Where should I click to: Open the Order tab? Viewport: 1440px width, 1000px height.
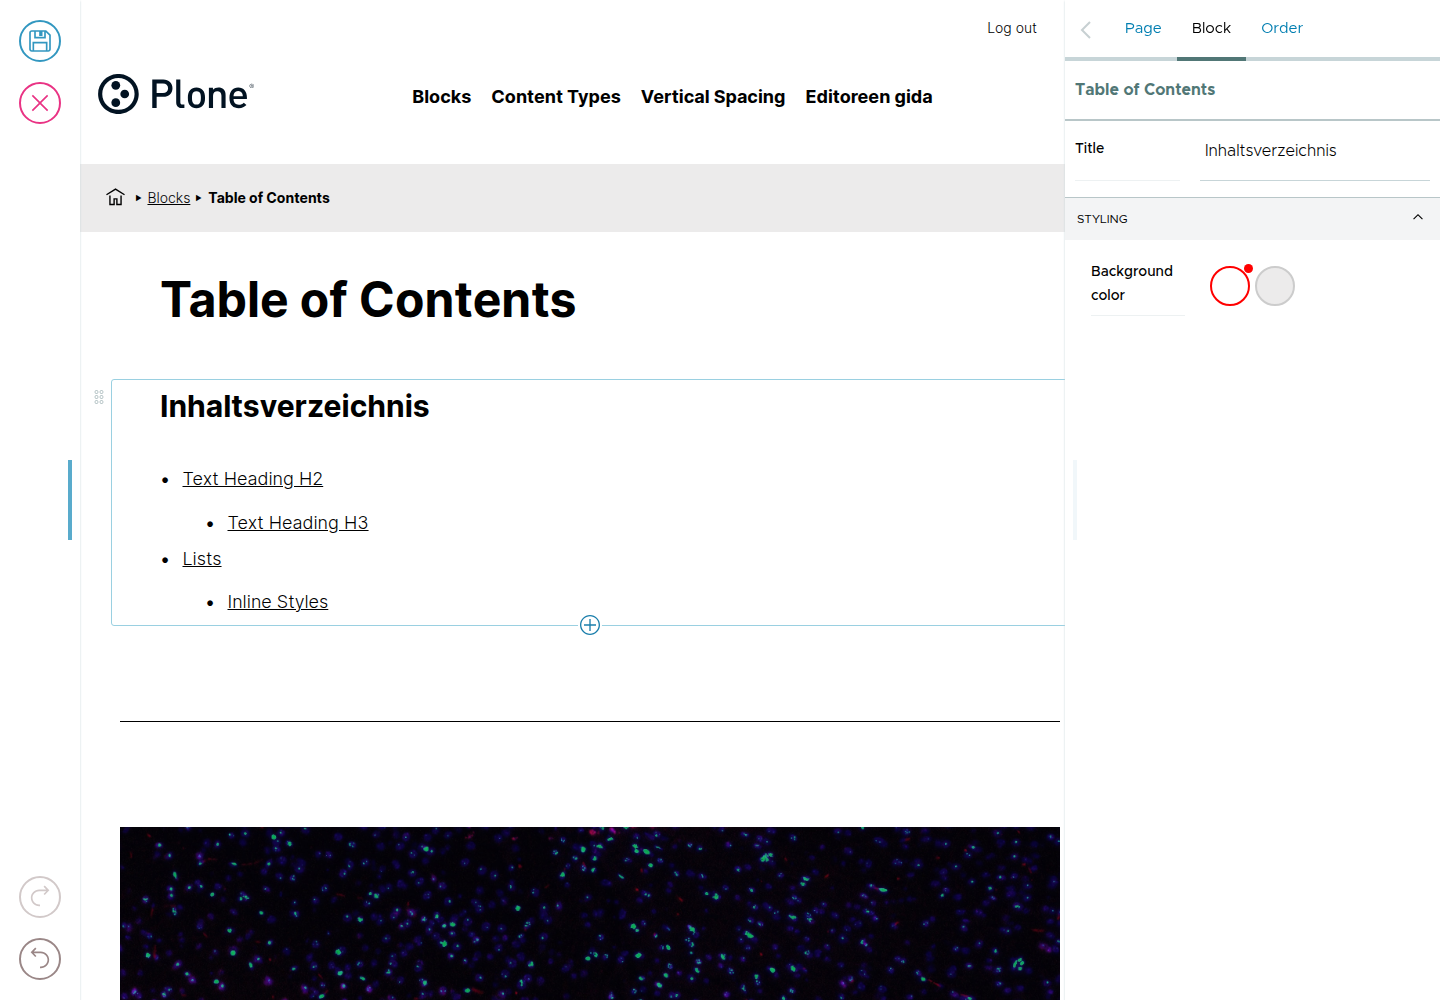click(x=1282, y=28)
